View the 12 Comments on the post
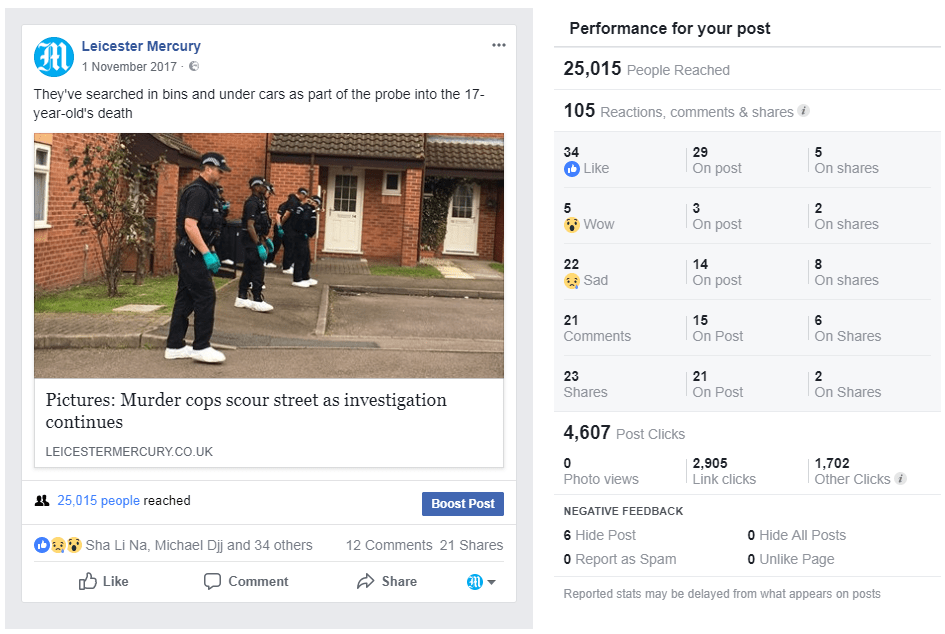Image resolution: width=945 pixels, height=634 pixels. 389,545
